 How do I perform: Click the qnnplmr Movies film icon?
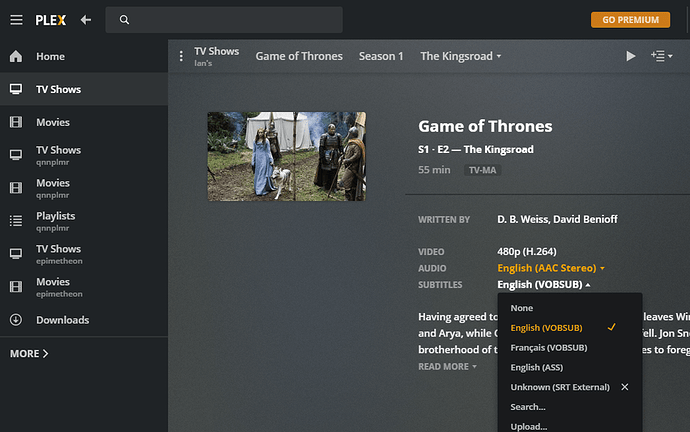[16, 188]
